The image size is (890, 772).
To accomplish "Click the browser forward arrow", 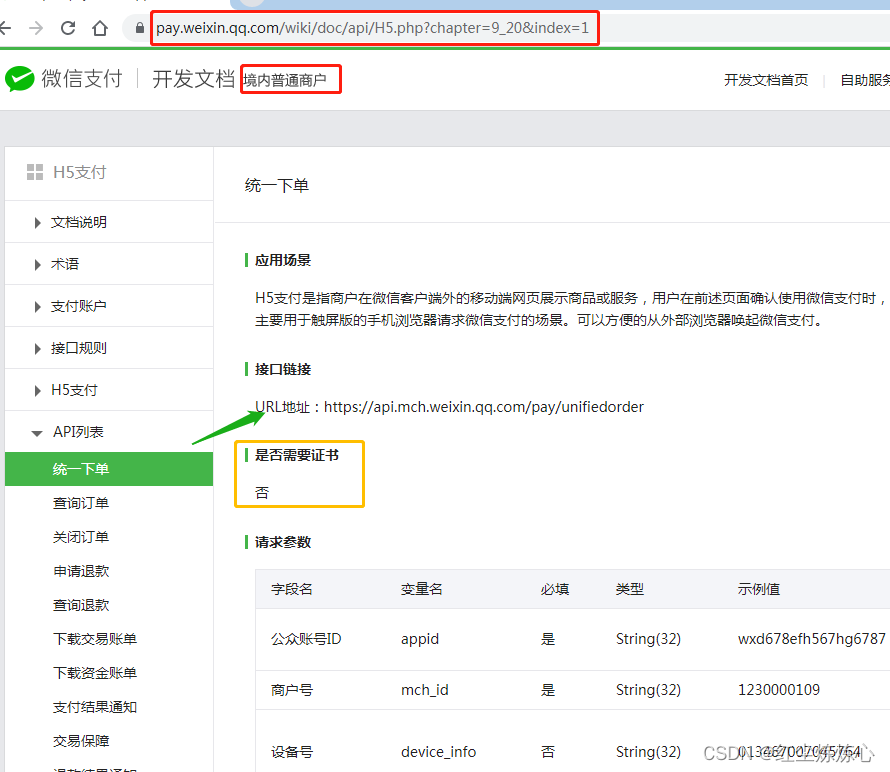I will click(36, 28).
